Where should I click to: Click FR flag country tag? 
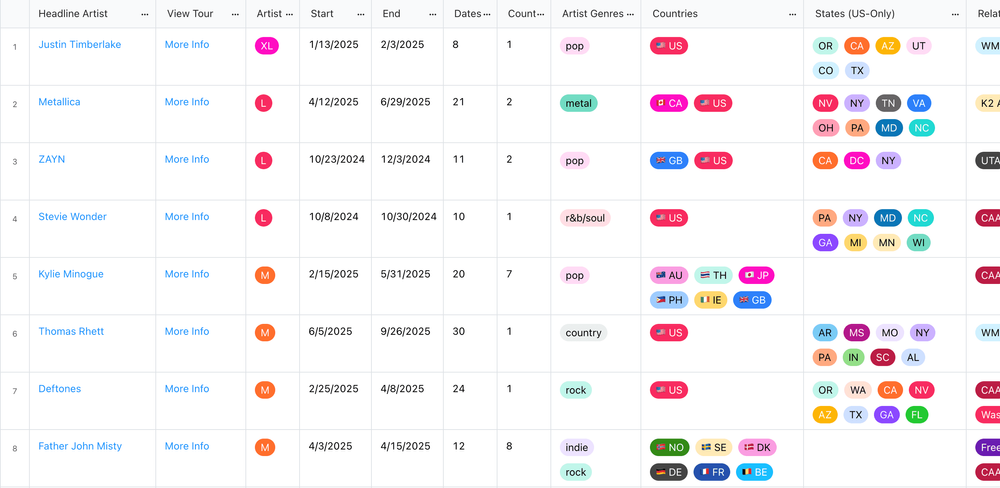pyautogui.click(x=712, y=472)
